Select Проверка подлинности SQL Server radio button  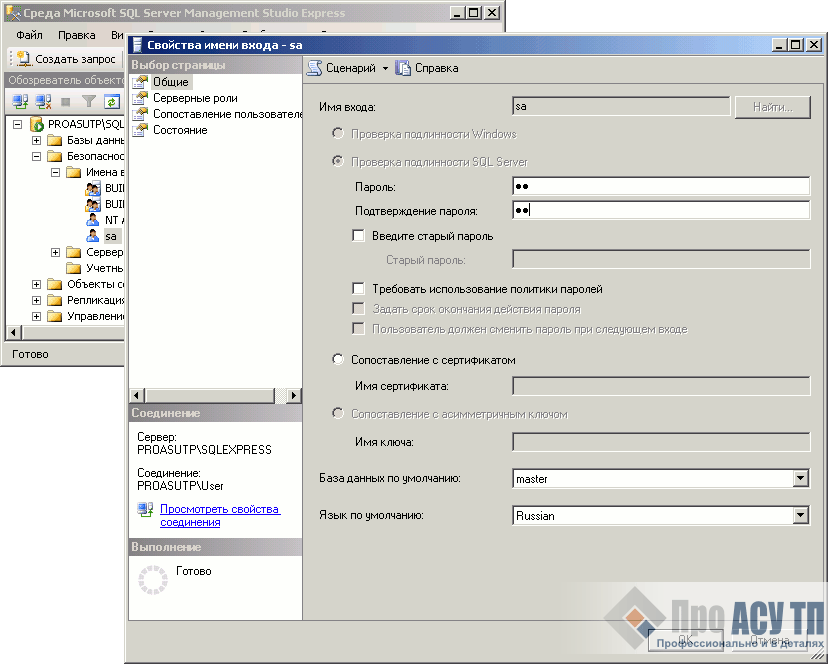338,161
